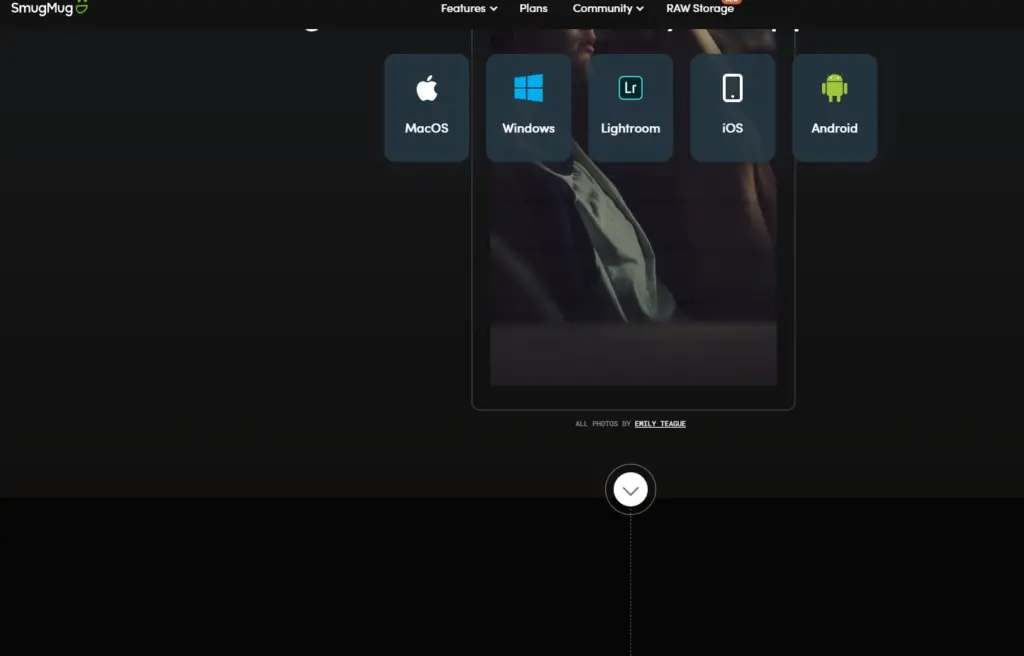Click the green SmugMug smiley logo
1024x656 pixels.
[80, 7]
